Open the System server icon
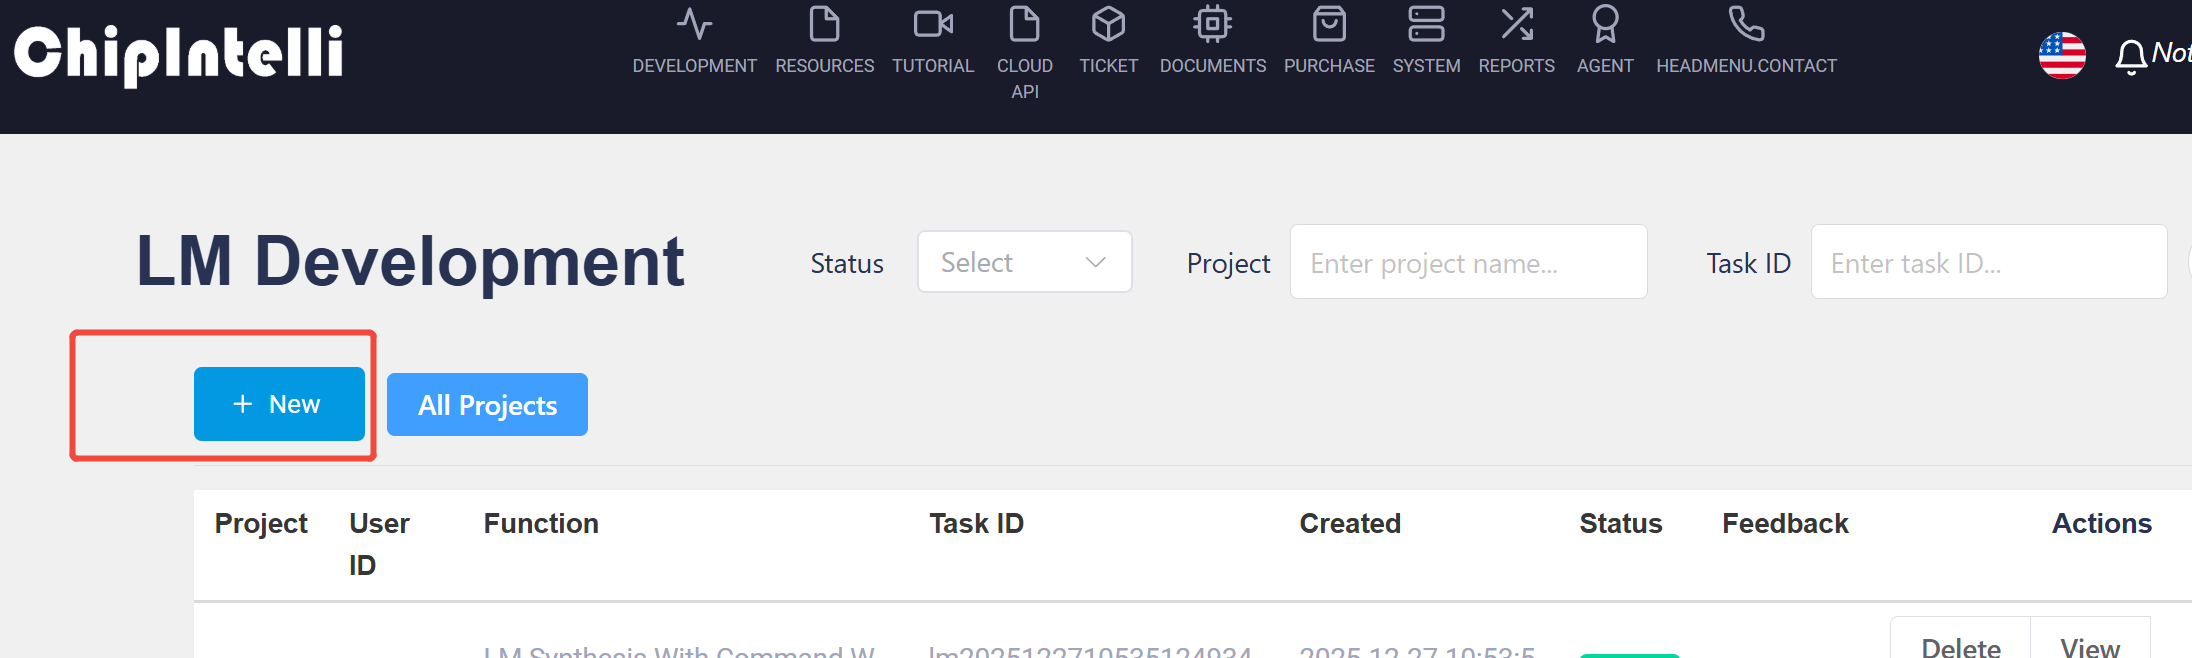The width and height of the screenshot is (2192, 658). 1426,24
